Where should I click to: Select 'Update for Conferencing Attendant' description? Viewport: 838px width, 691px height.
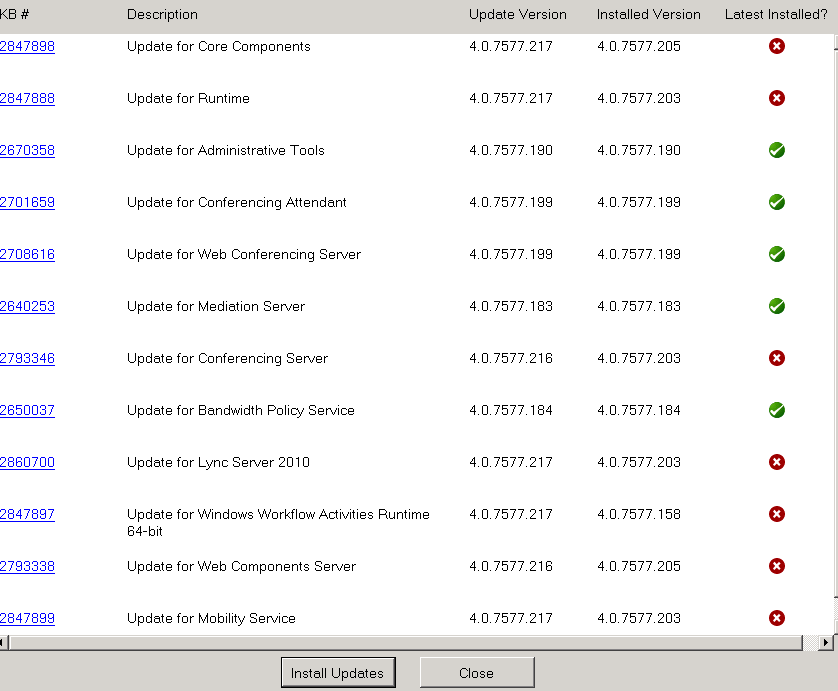click(x=237, y=203)
